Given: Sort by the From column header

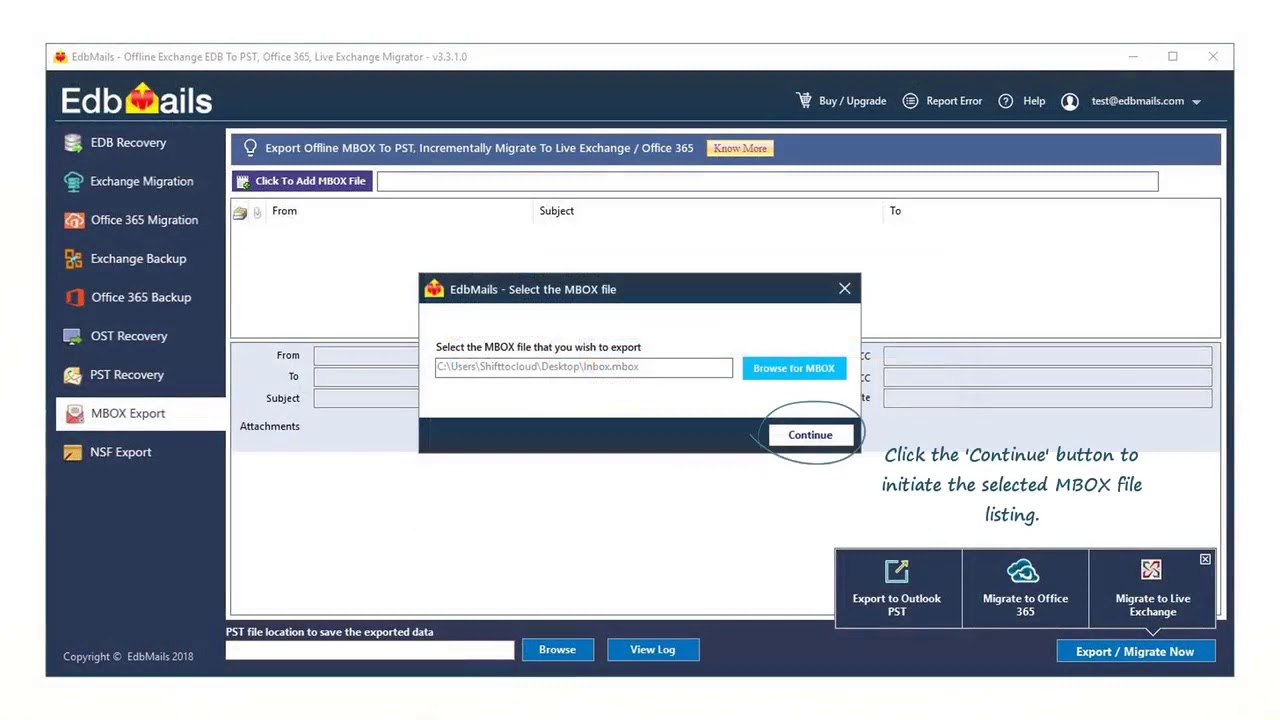Looking at the screenshot, I should click(284, 211).
